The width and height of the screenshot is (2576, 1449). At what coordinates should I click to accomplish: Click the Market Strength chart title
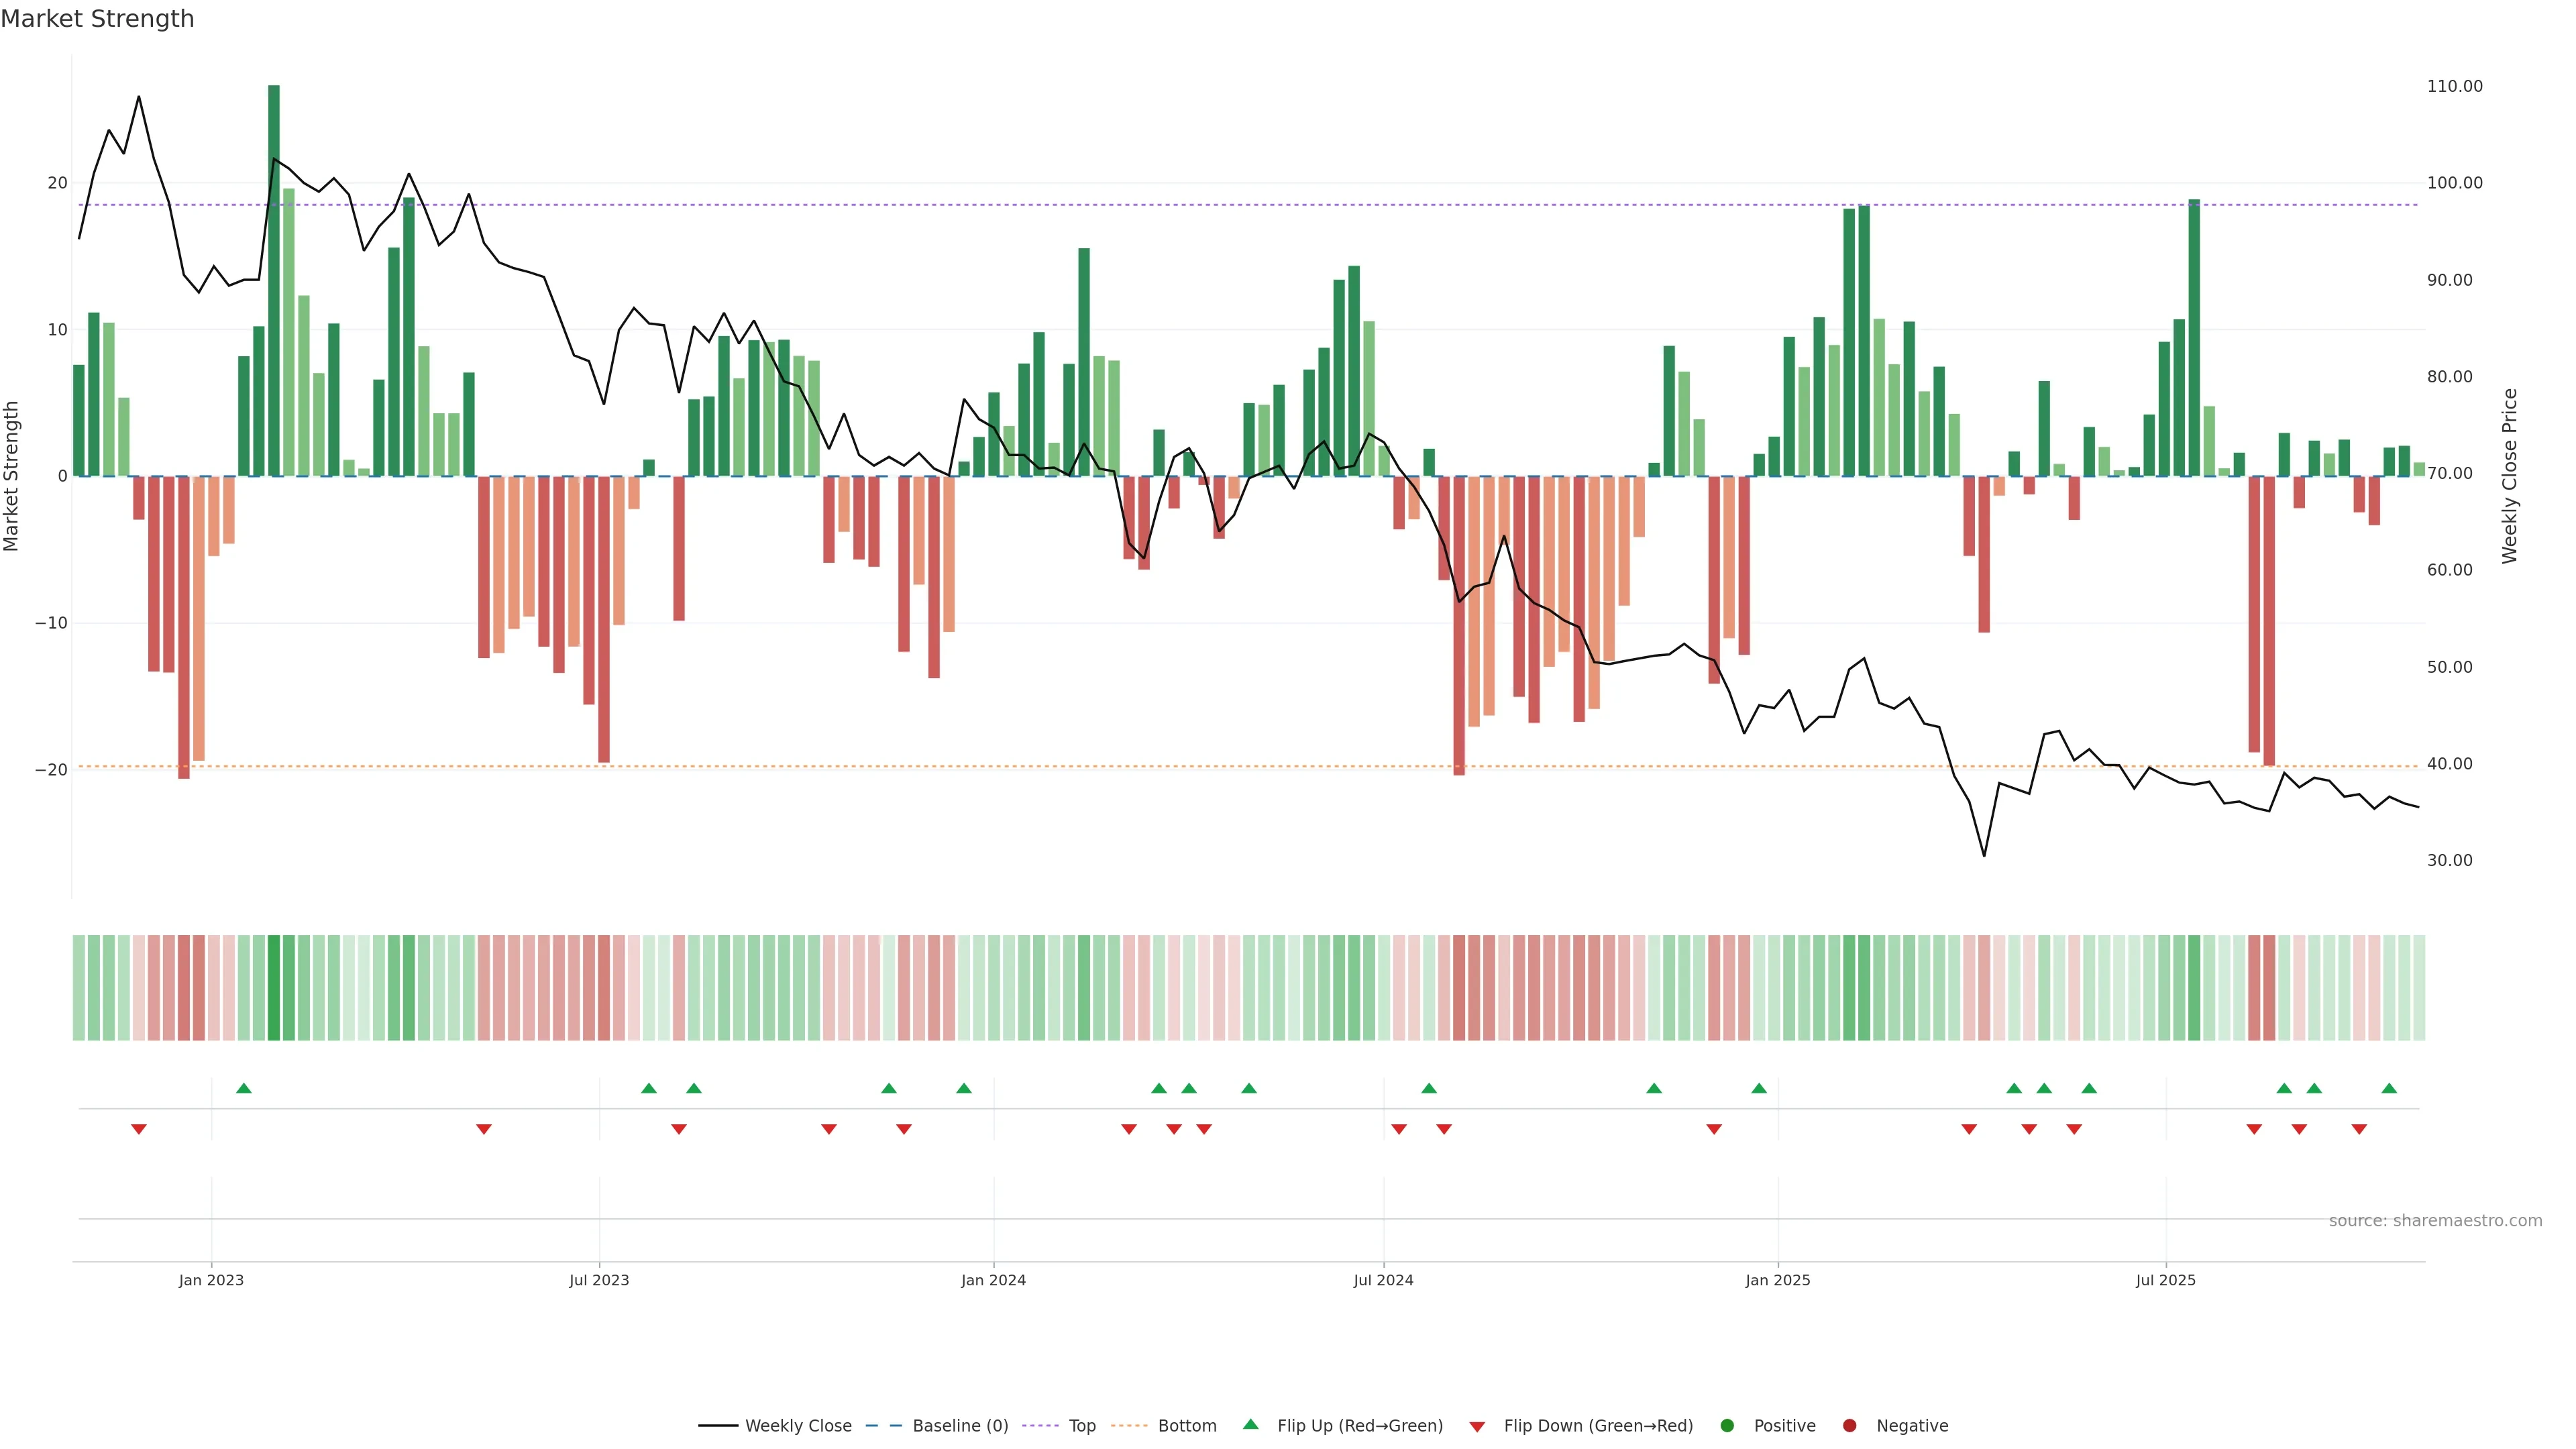click(x=97, y=19)
